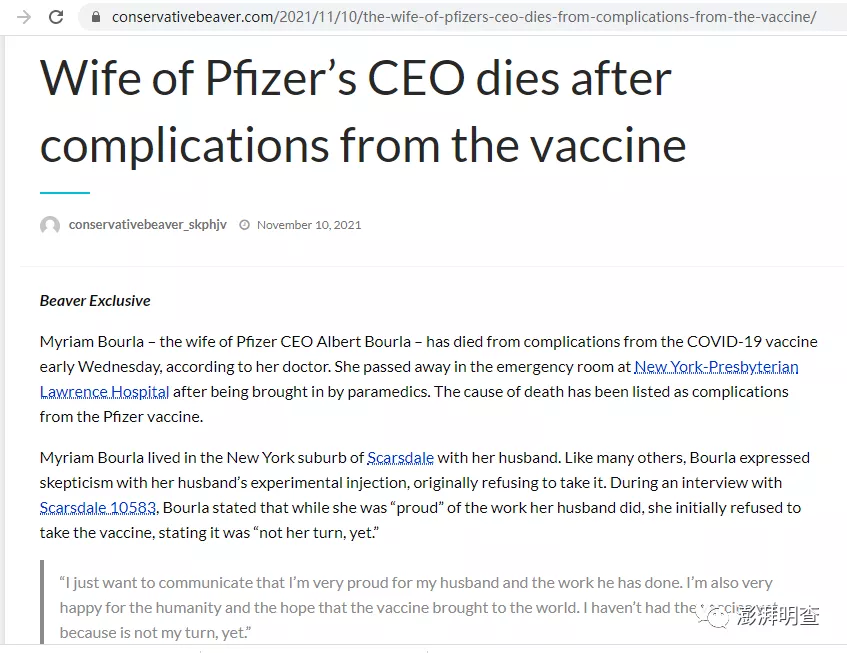847x653 pixels.
Task: Click the padlock site security icon
Action: [x=95, y=17]
